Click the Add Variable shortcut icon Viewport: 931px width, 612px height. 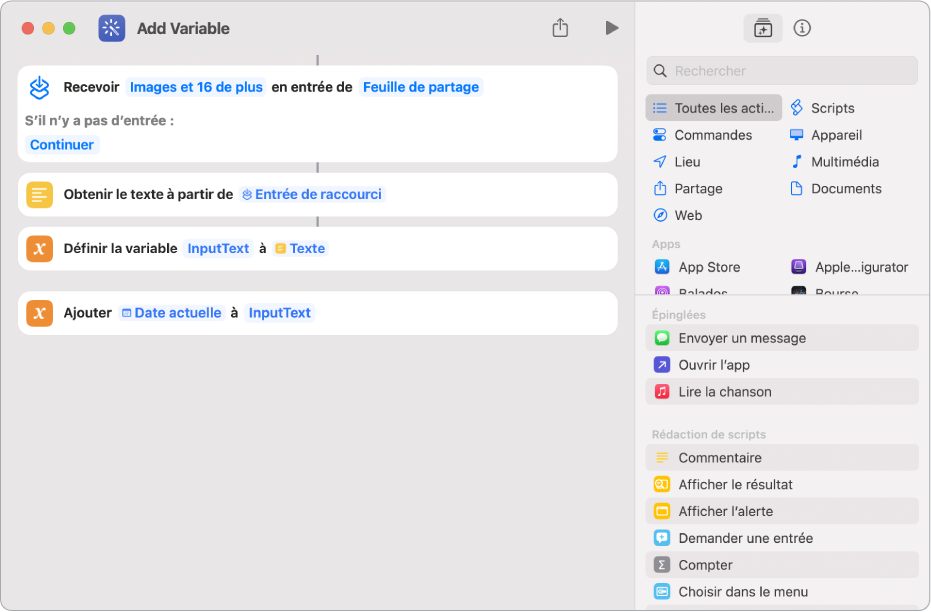112,28
